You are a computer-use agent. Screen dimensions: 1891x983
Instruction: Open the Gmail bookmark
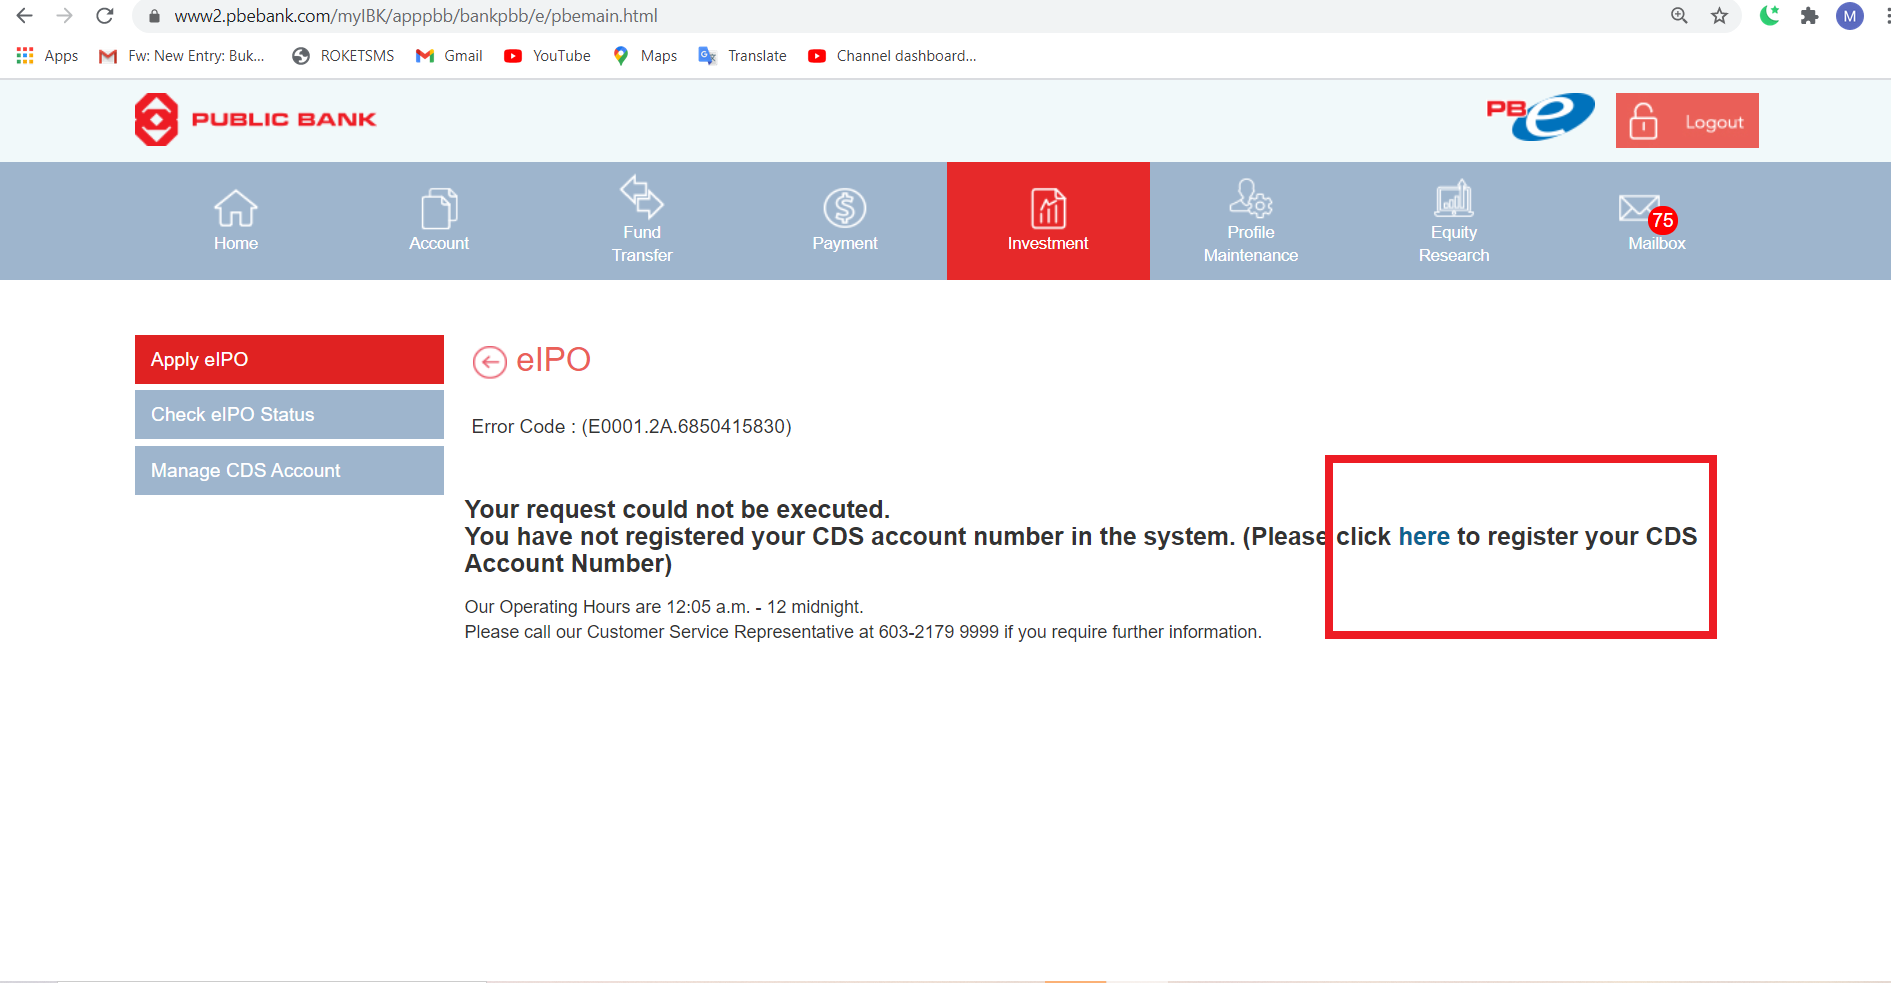(449, 56)
